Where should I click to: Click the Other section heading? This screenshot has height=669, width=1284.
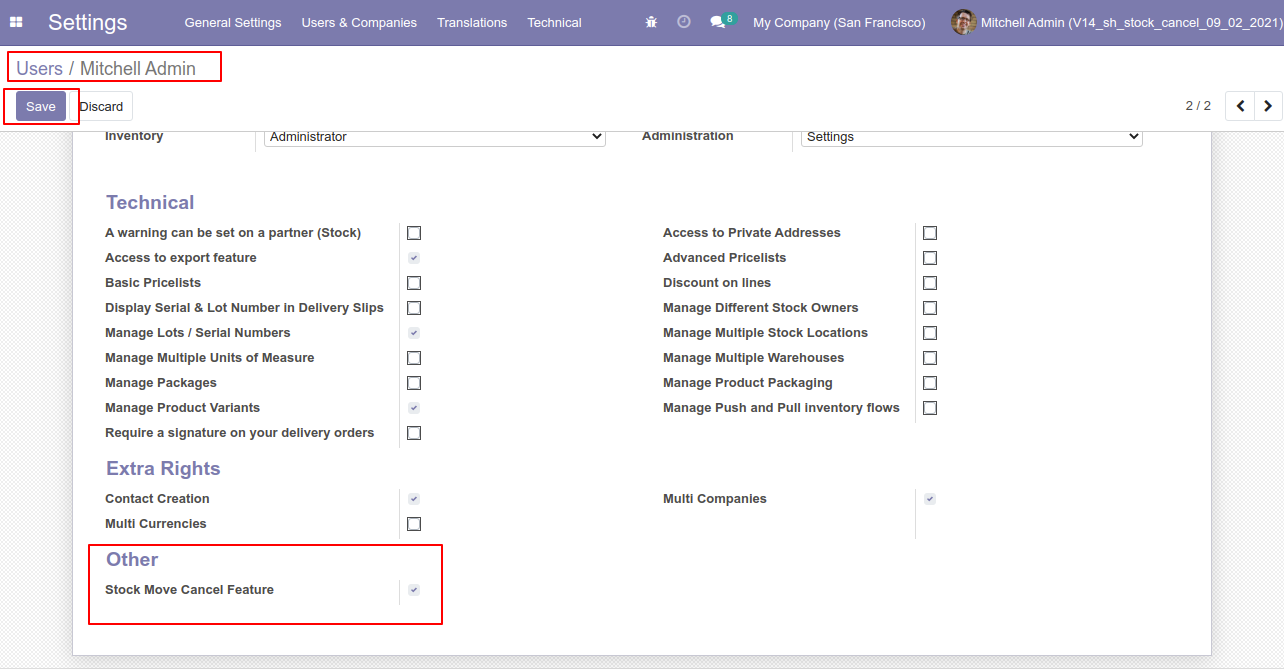click(x=132, y=559)
